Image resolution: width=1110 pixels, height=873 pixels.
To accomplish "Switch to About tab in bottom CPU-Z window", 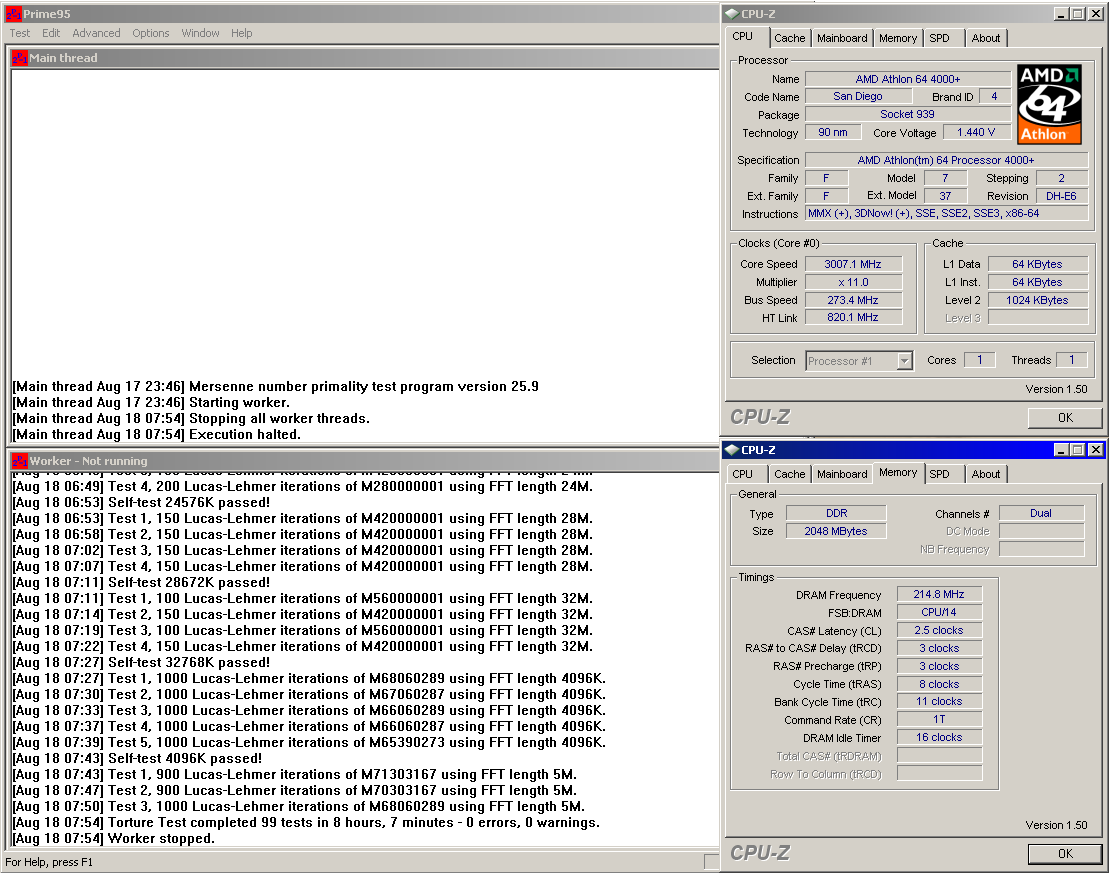I will point(985,474).
